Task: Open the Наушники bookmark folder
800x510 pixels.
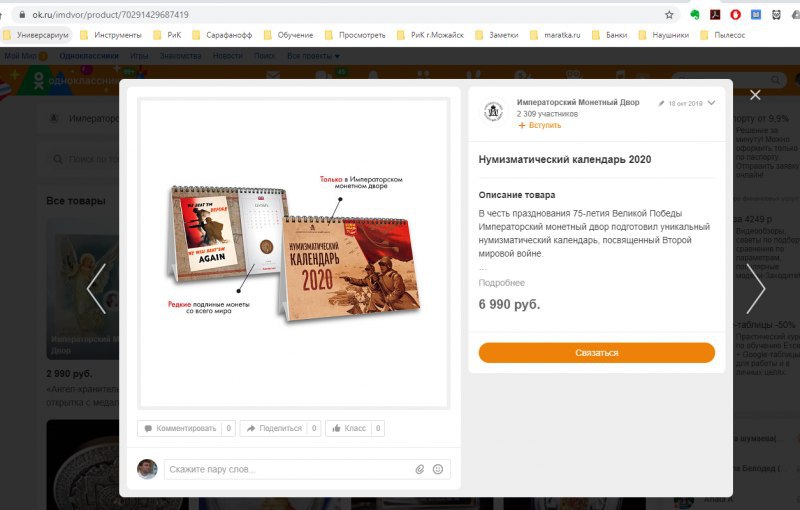Action: coord(664,35)
